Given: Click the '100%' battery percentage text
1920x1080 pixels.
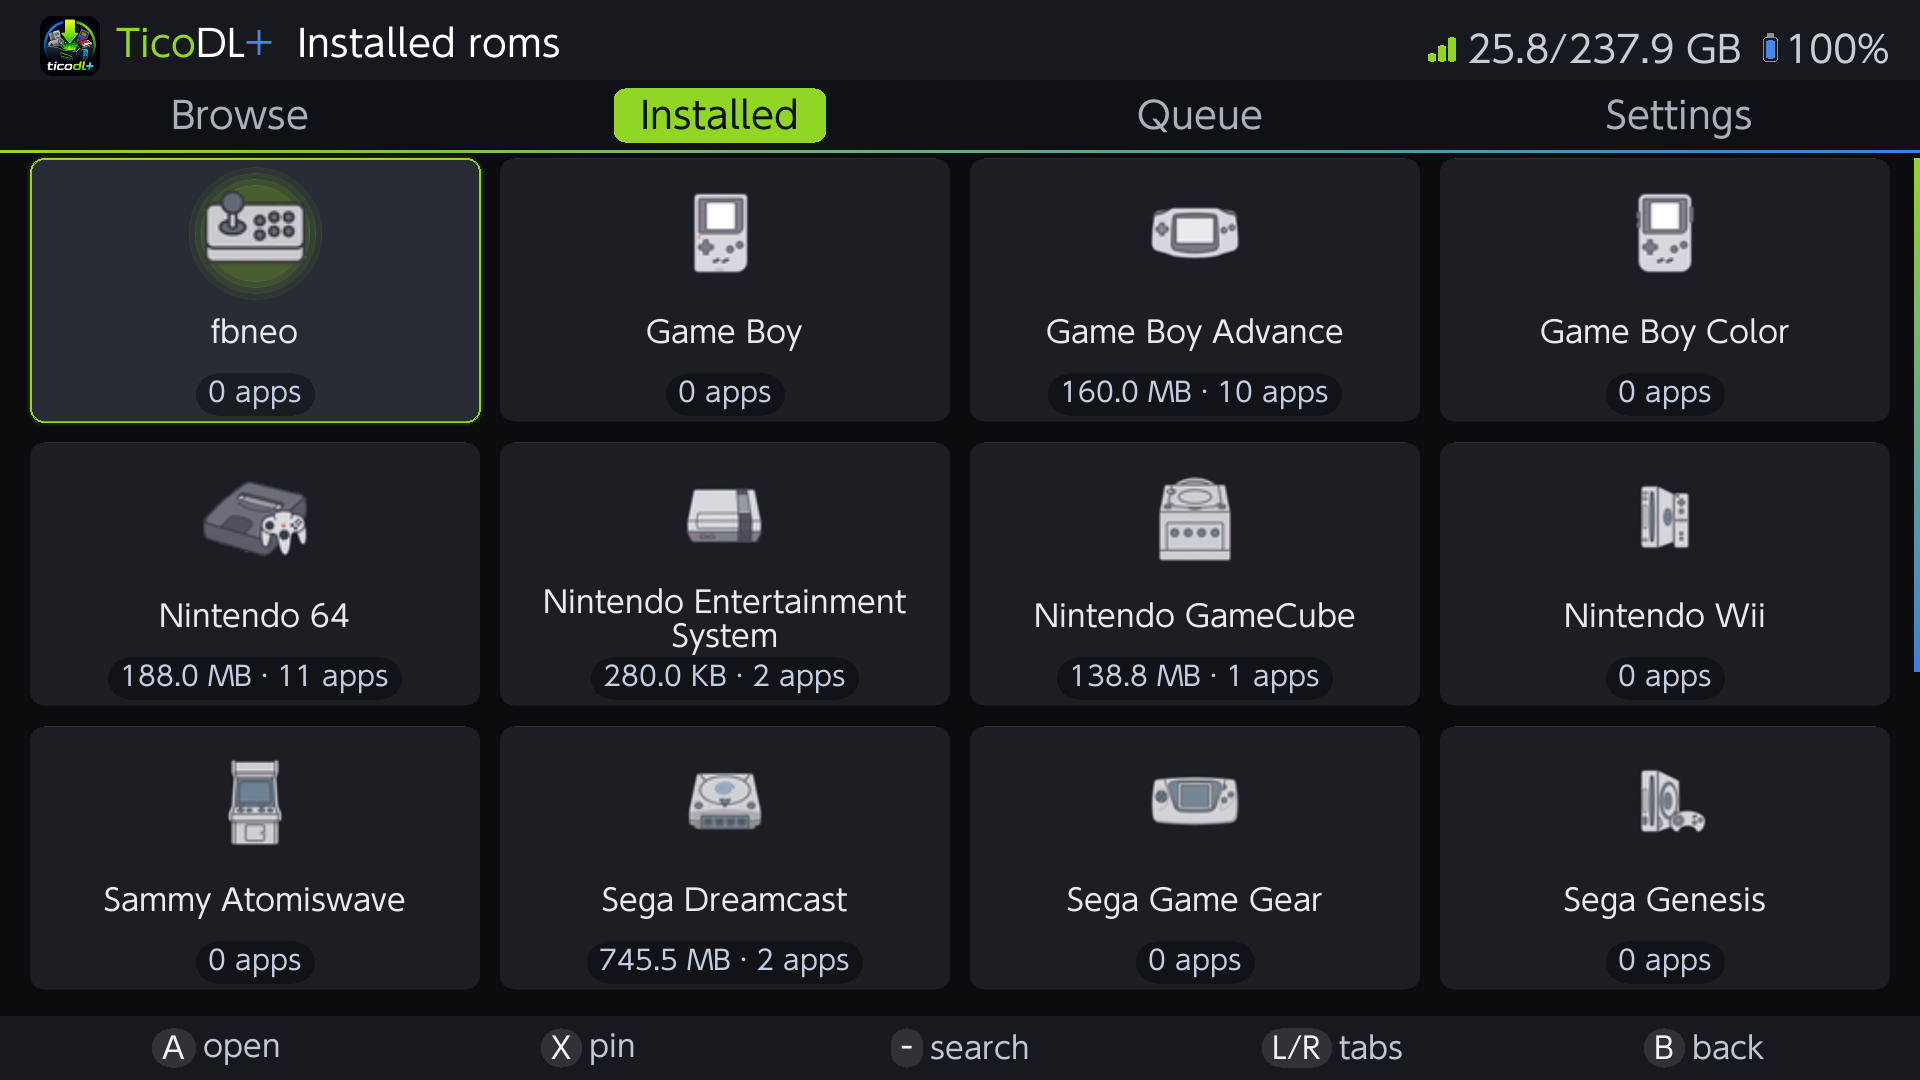Looking at the screenshot, I should click(x=1837, y=49).
